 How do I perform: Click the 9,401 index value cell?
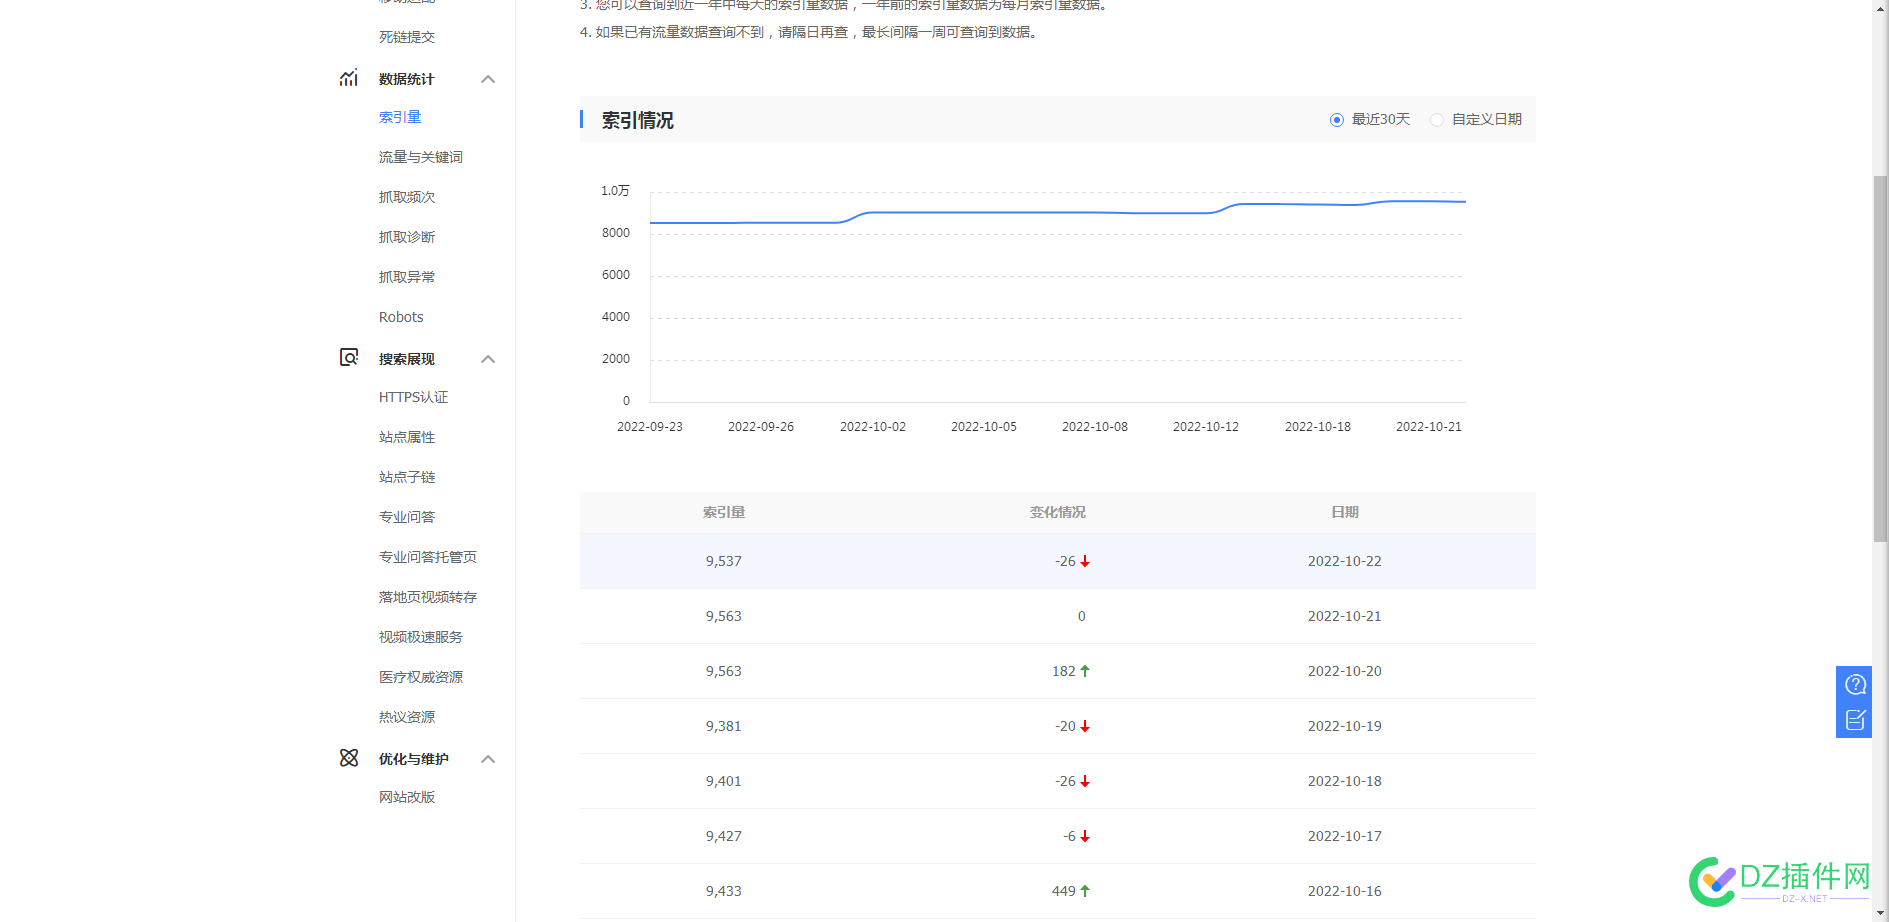pos(724,781)
